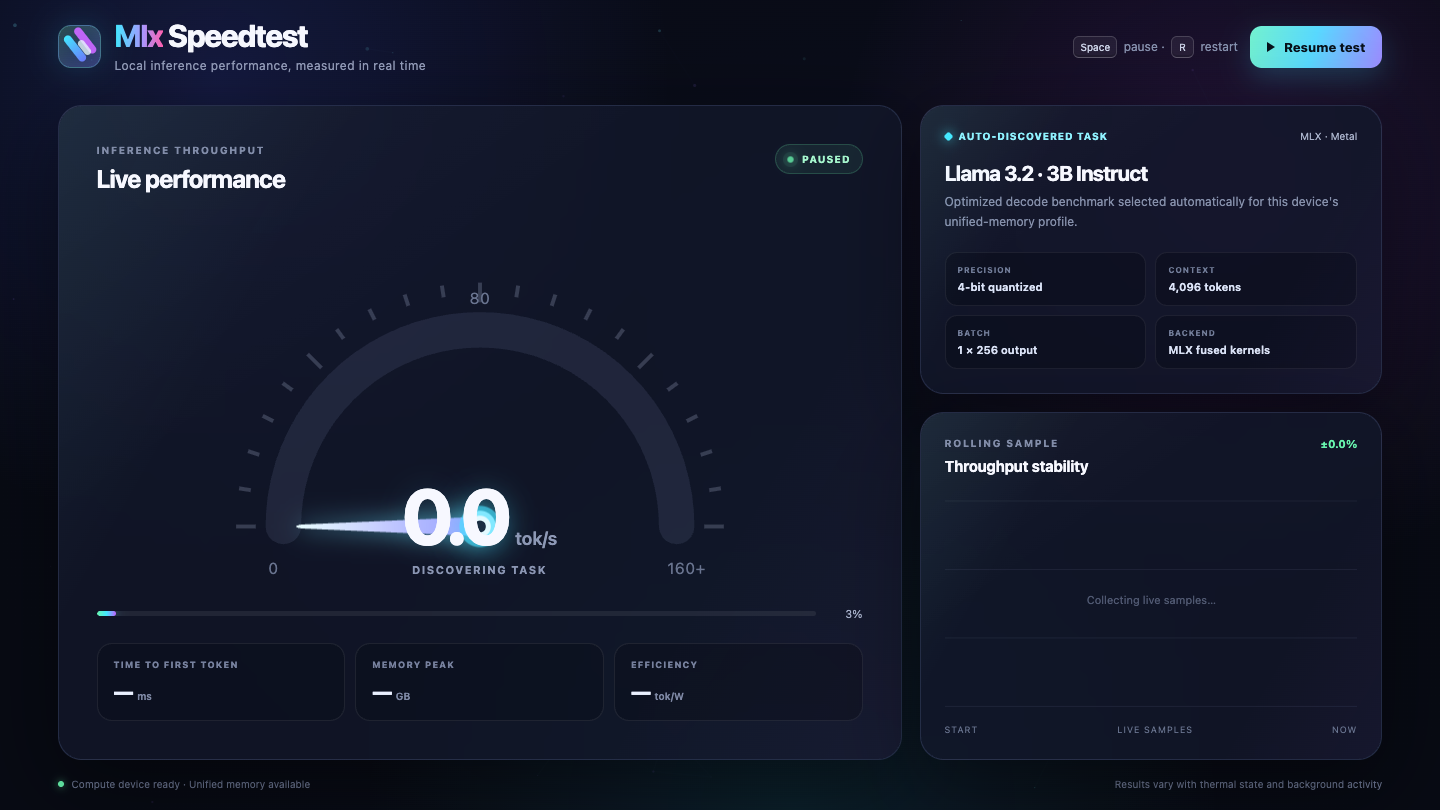Click the Llama 3.2 · 3B Instruct title

tap(1046, 174)
